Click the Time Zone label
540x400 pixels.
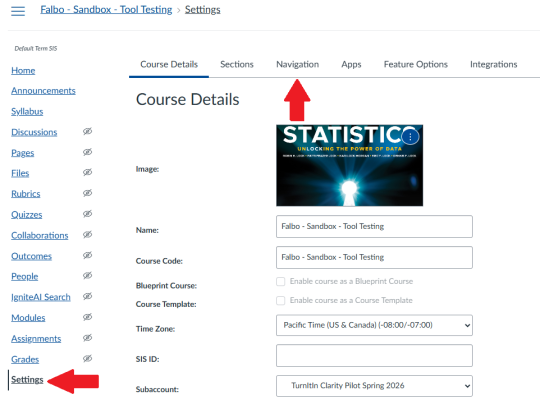(x=155, y=329)
